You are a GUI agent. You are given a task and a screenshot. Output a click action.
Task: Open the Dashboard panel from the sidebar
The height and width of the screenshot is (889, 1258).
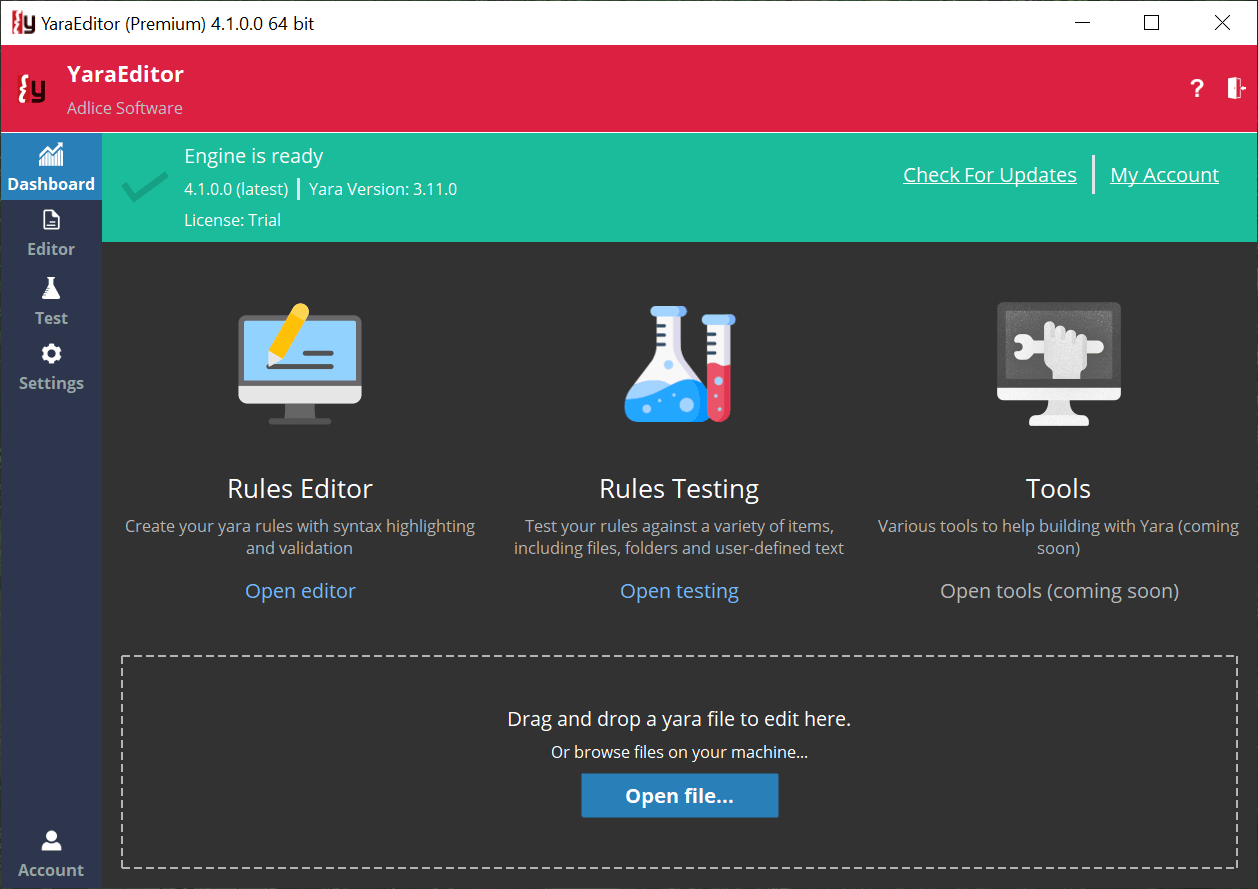pos(51,168)
